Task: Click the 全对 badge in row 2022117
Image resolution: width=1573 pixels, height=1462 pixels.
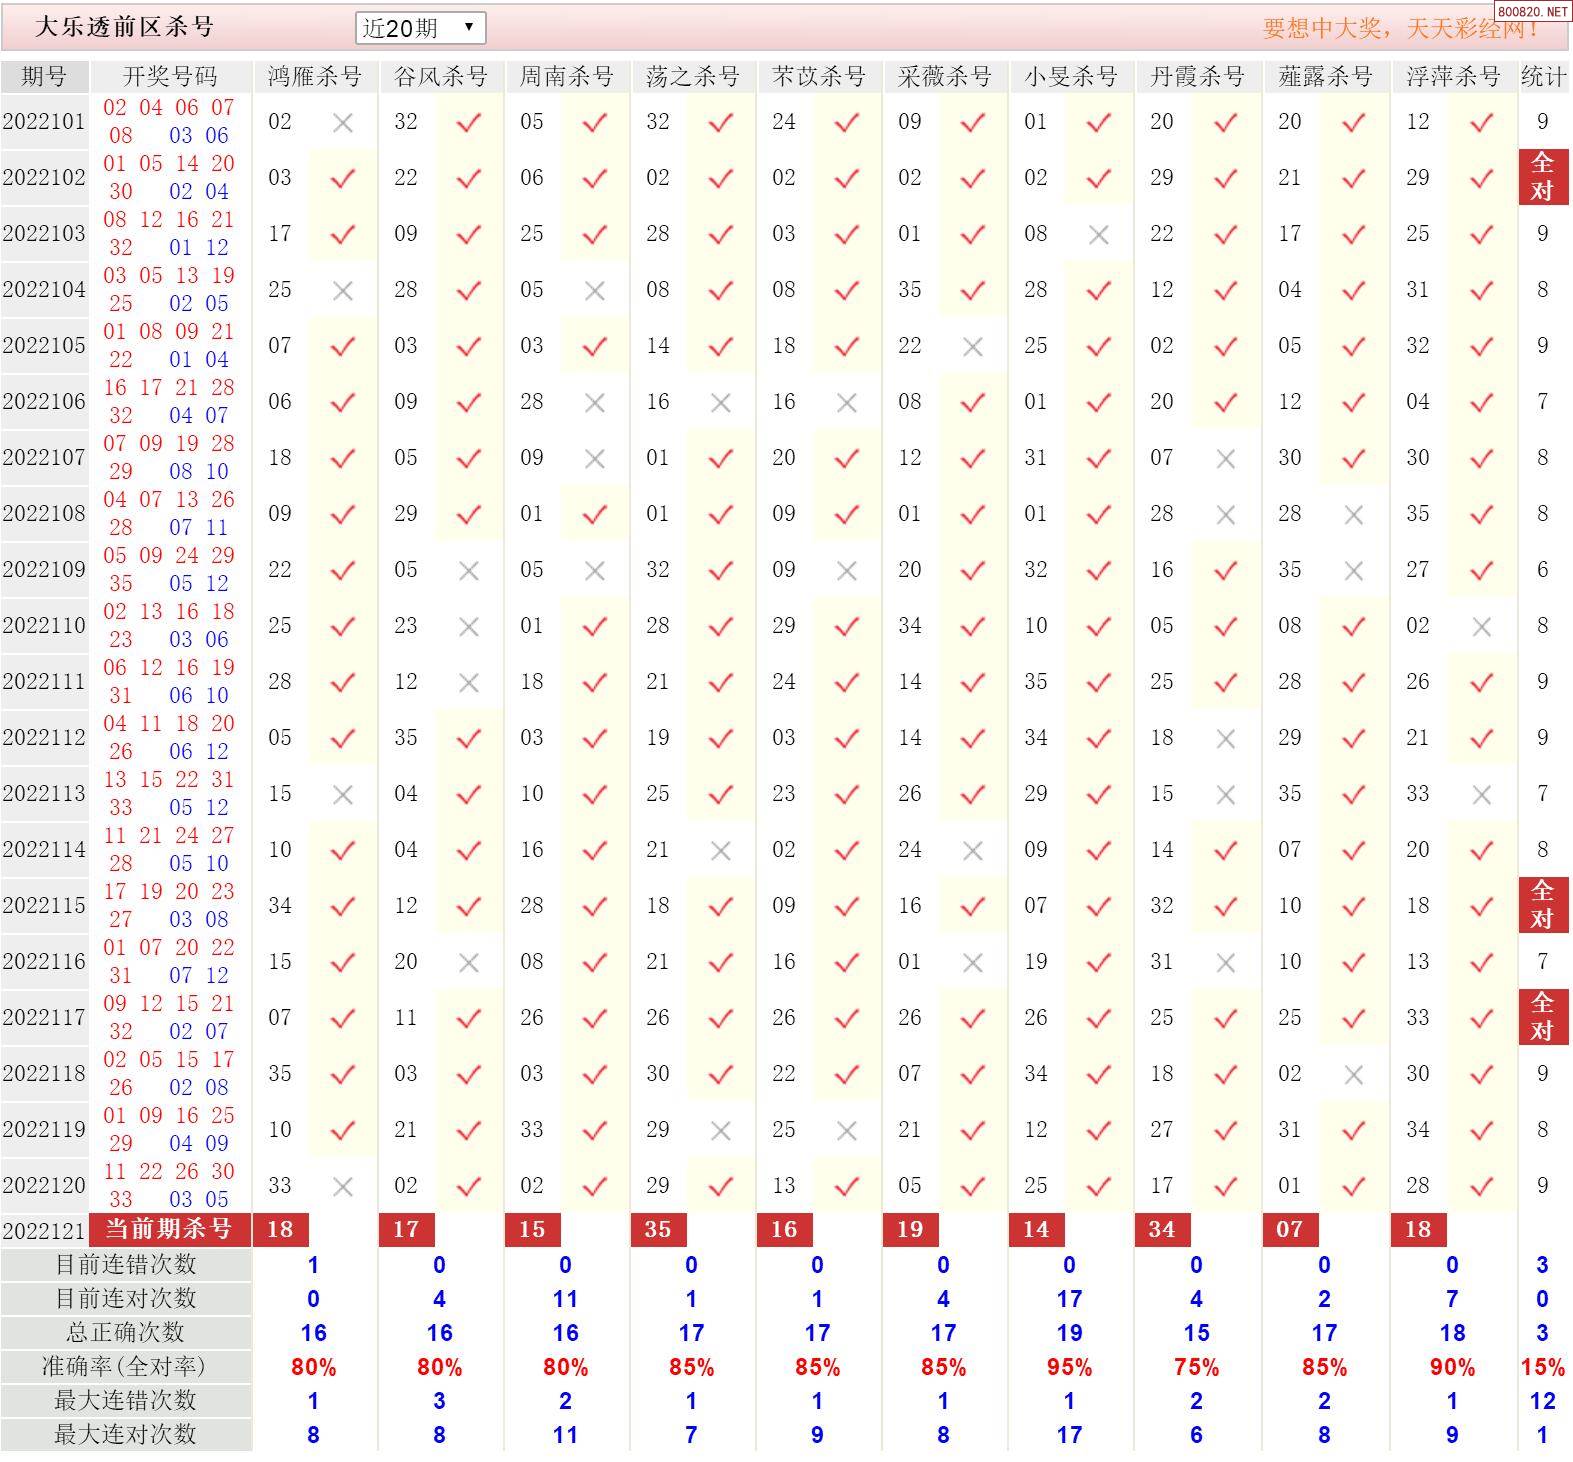Action: point(1543,1017)
